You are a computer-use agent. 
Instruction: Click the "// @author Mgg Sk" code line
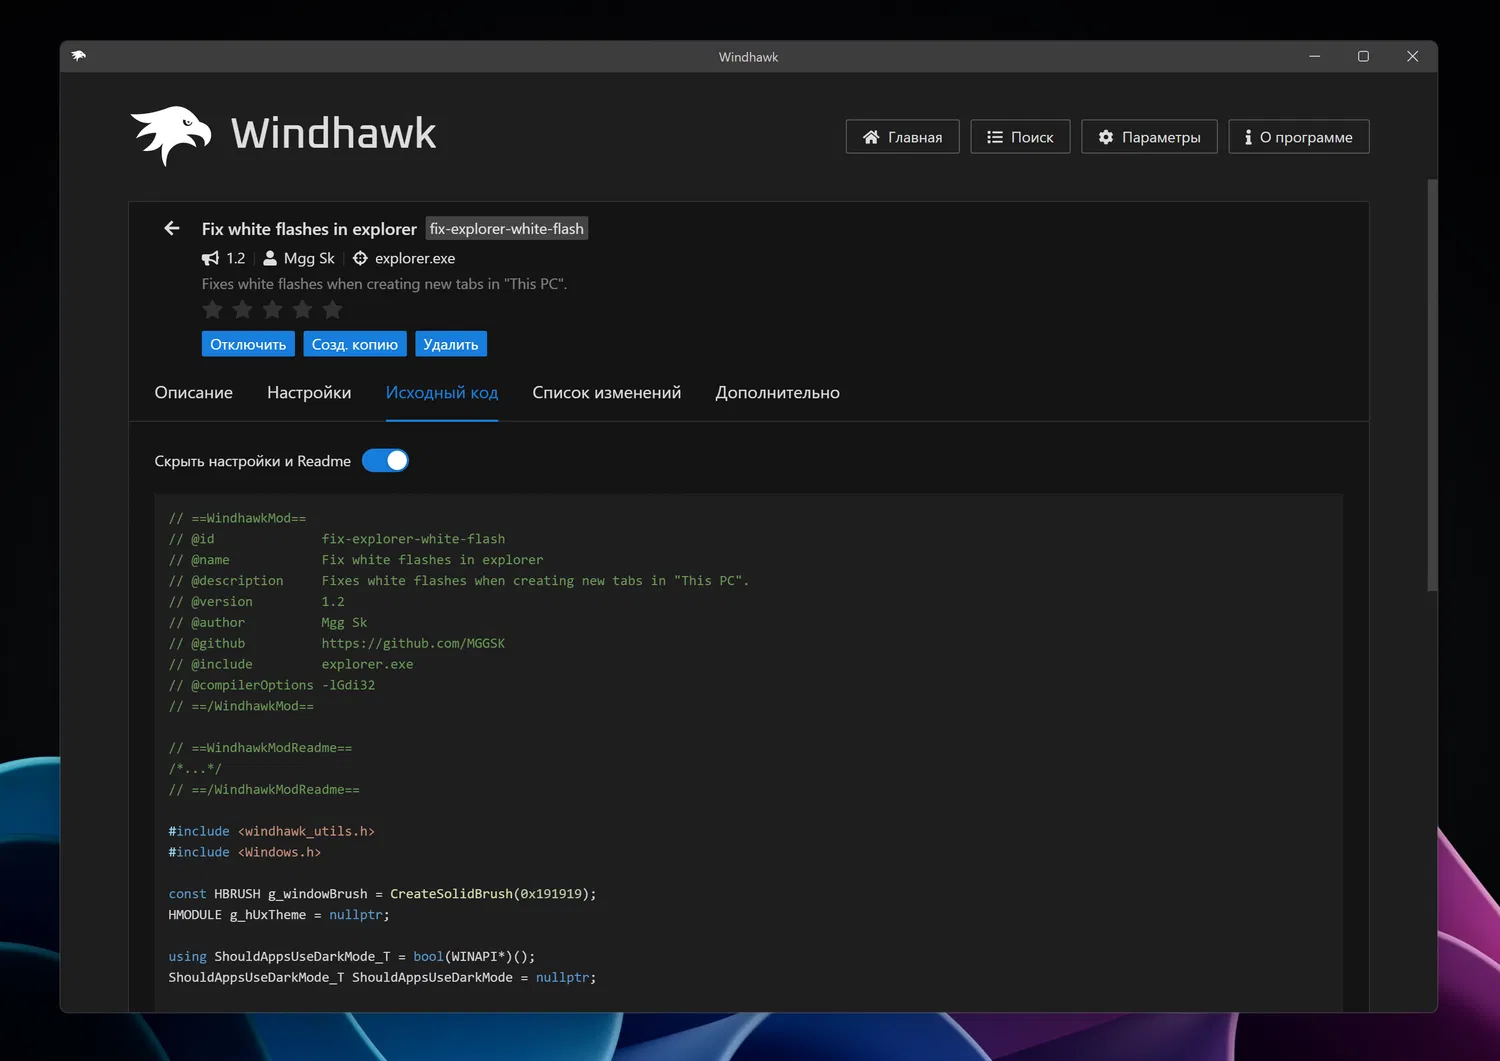click(x=268, y=623)
